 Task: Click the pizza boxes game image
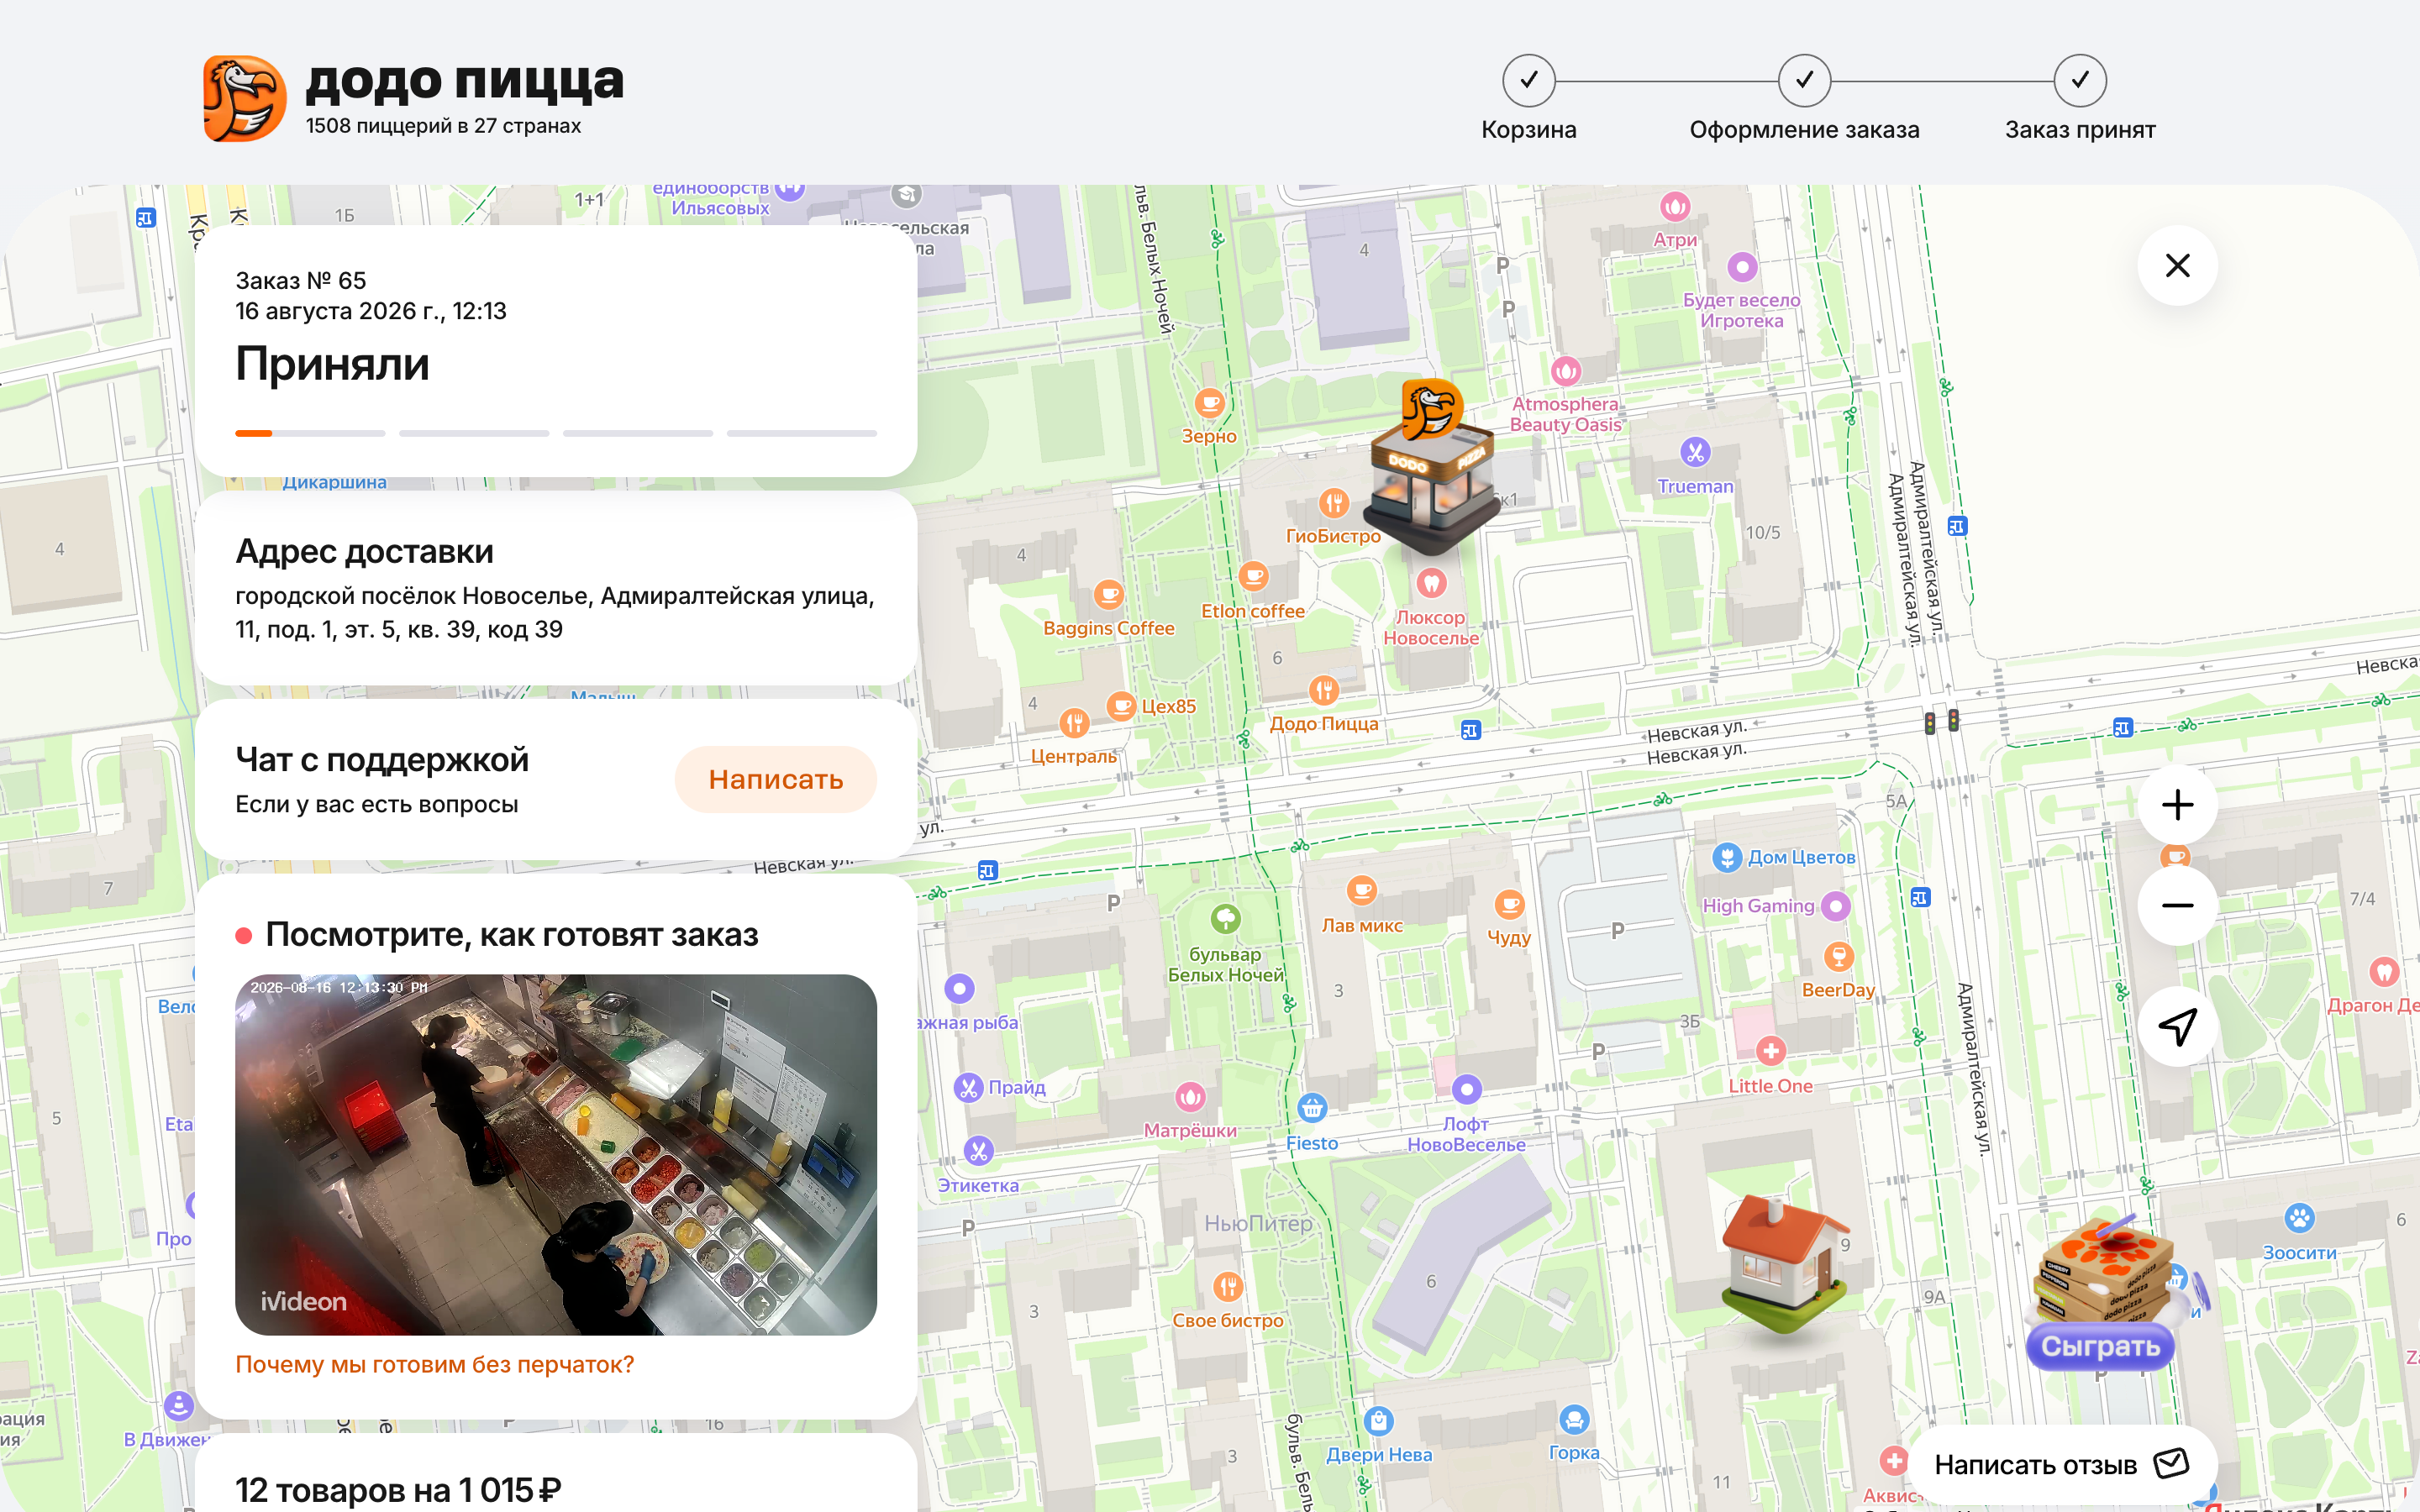(2108, 1270)
